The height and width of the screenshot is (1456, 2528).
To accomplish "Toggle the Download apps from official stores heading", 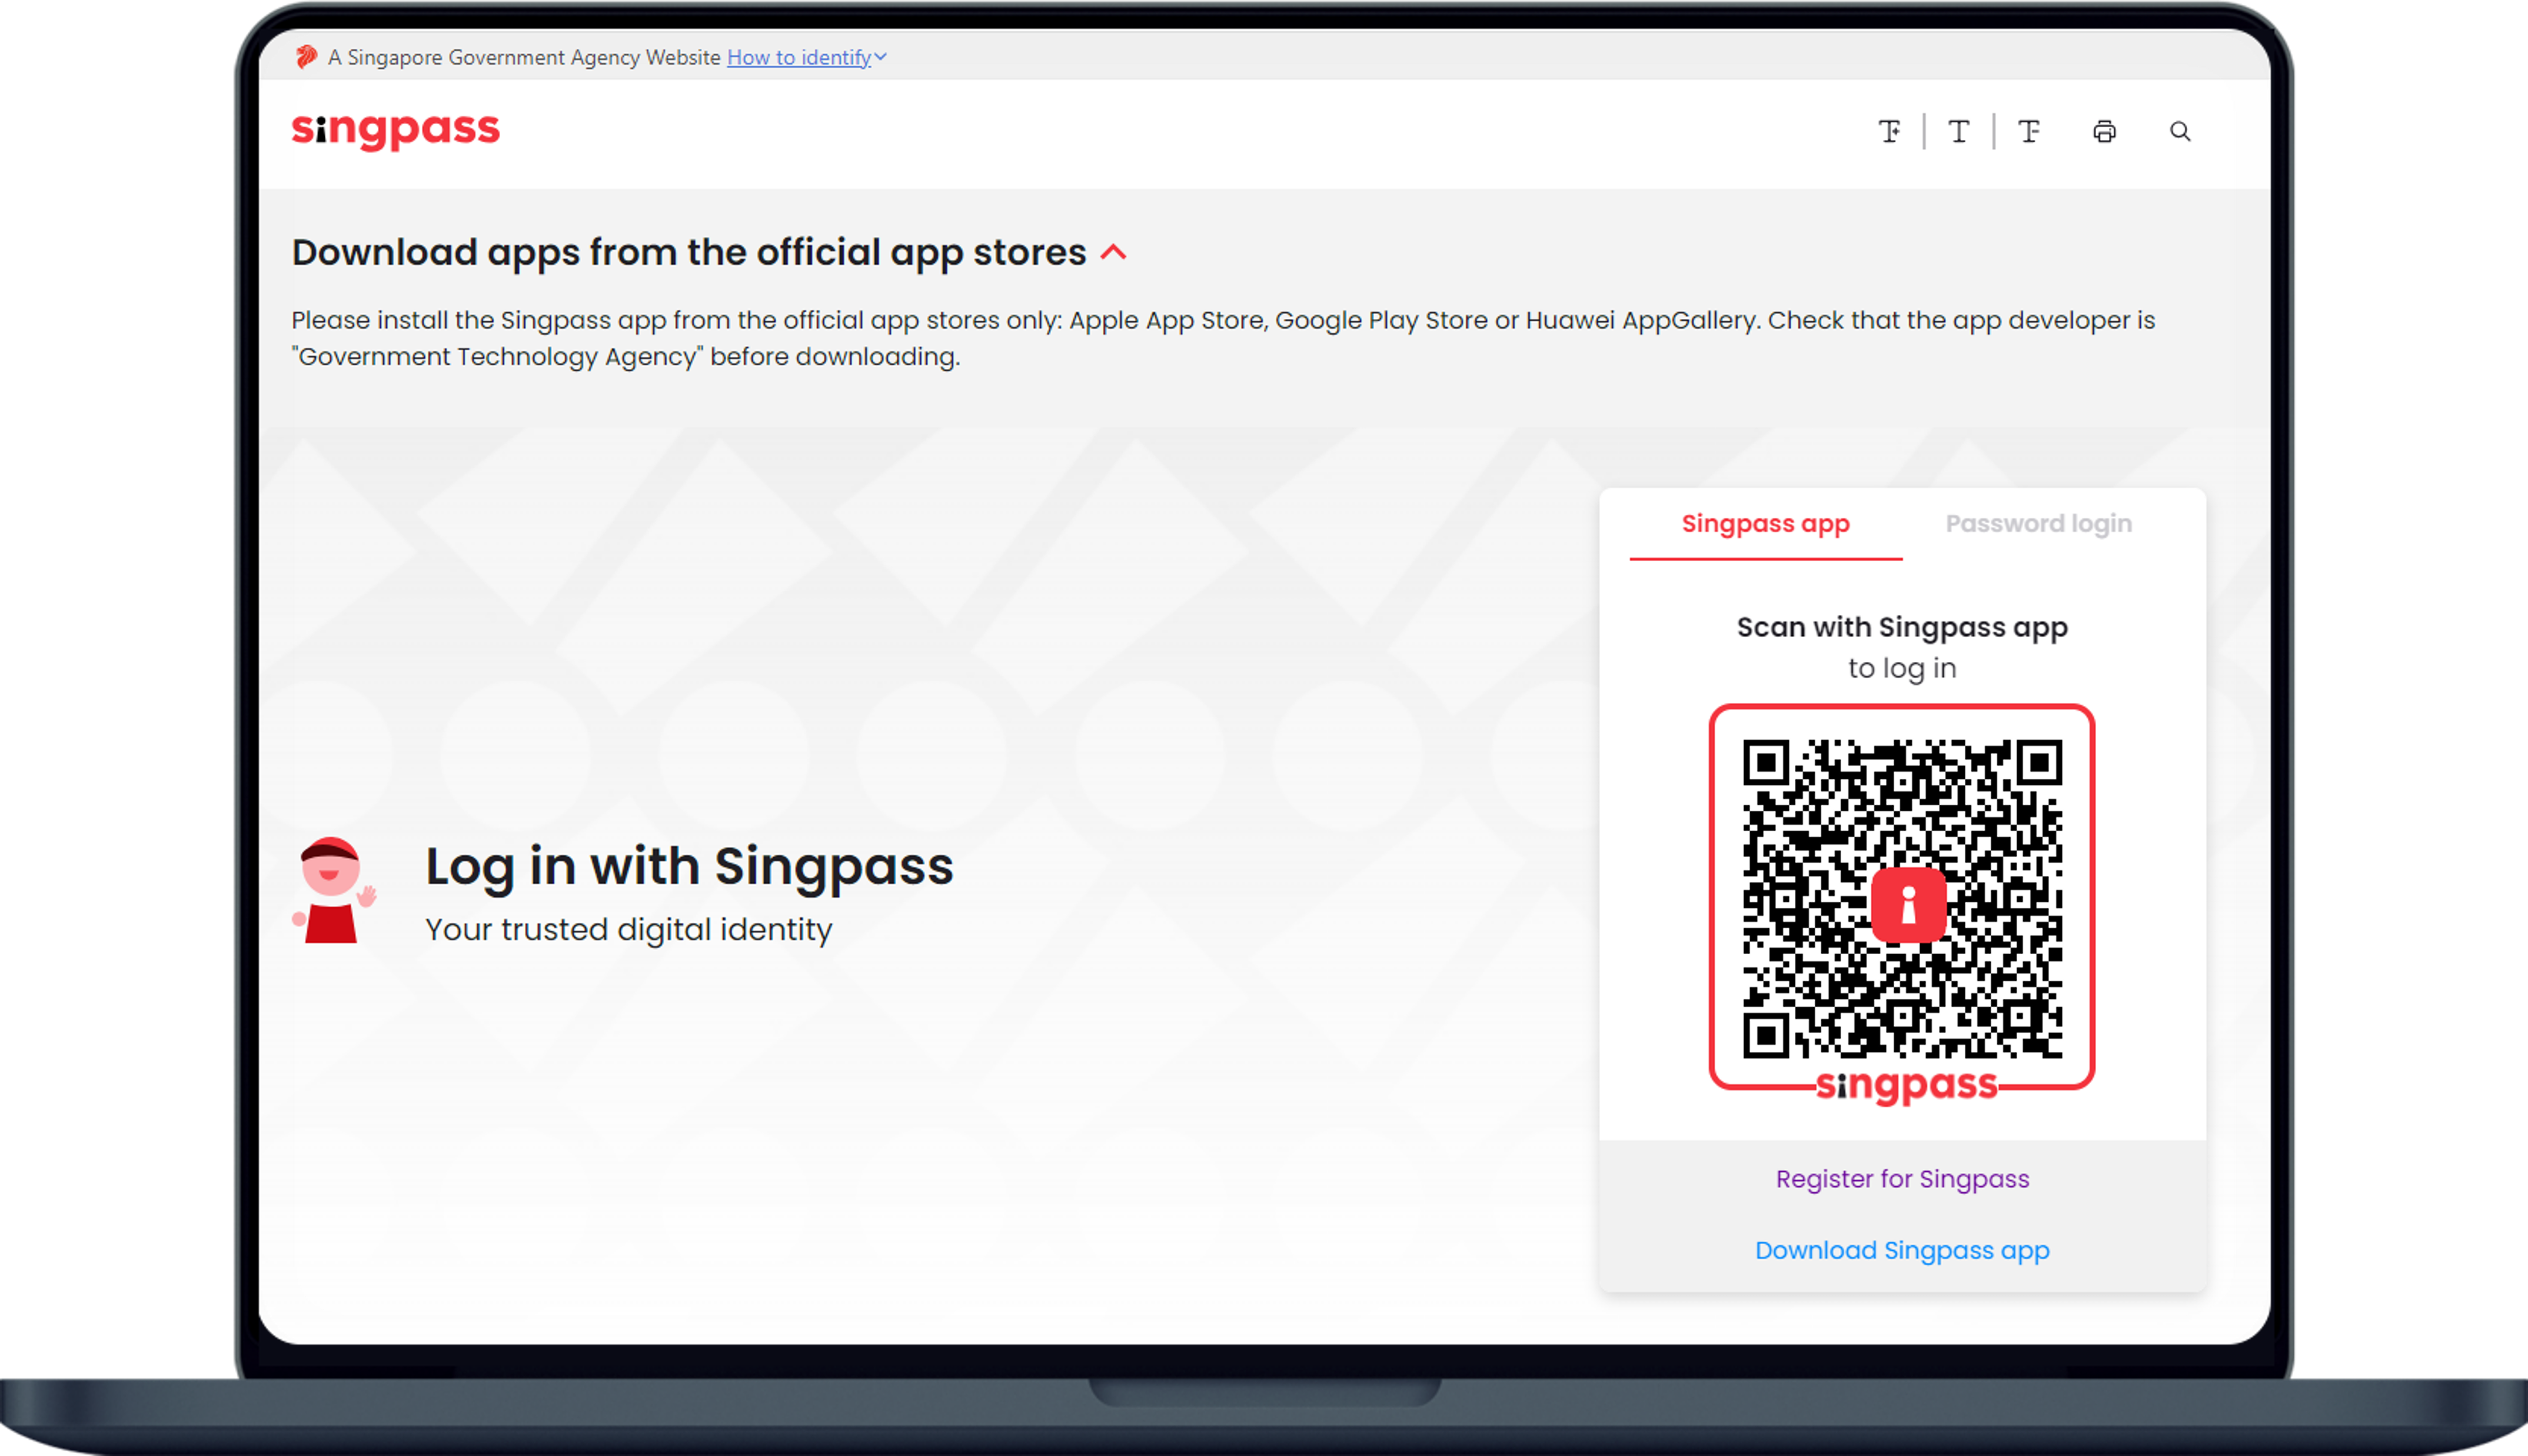I will click(x=688, y=252).
